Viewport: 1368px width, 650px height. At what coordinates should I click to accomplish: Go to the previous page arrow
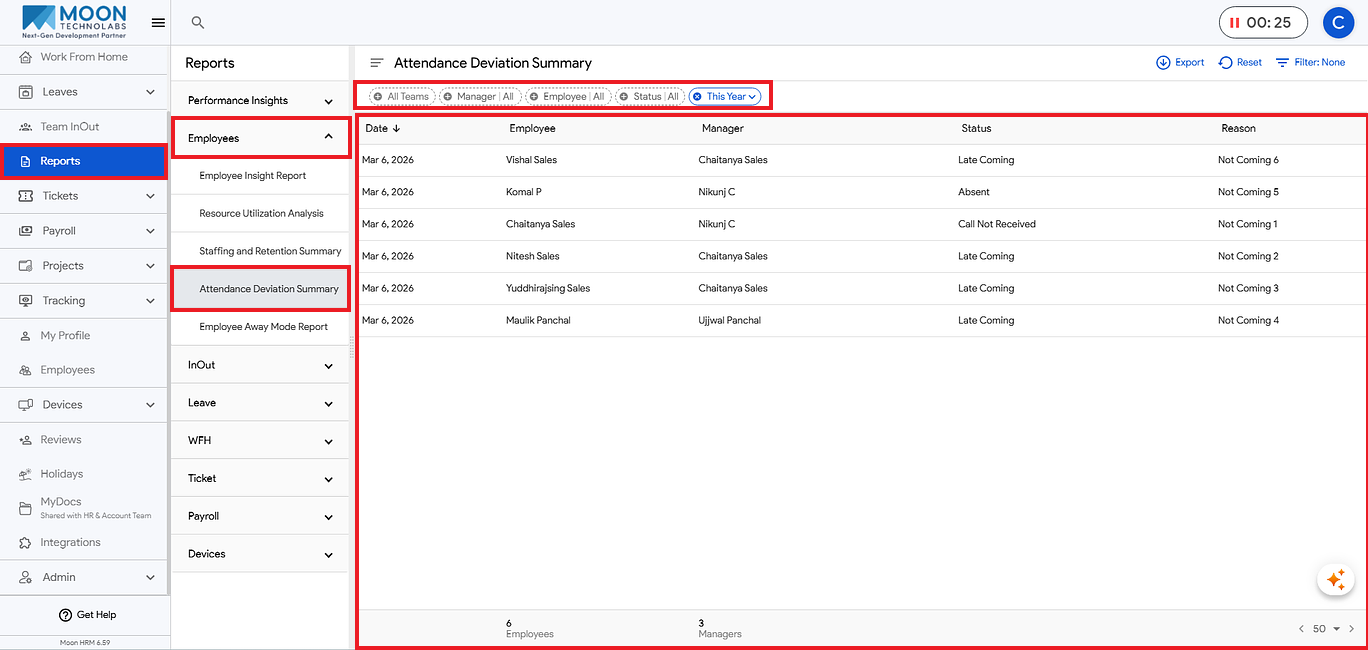[x=1301, y=629]
